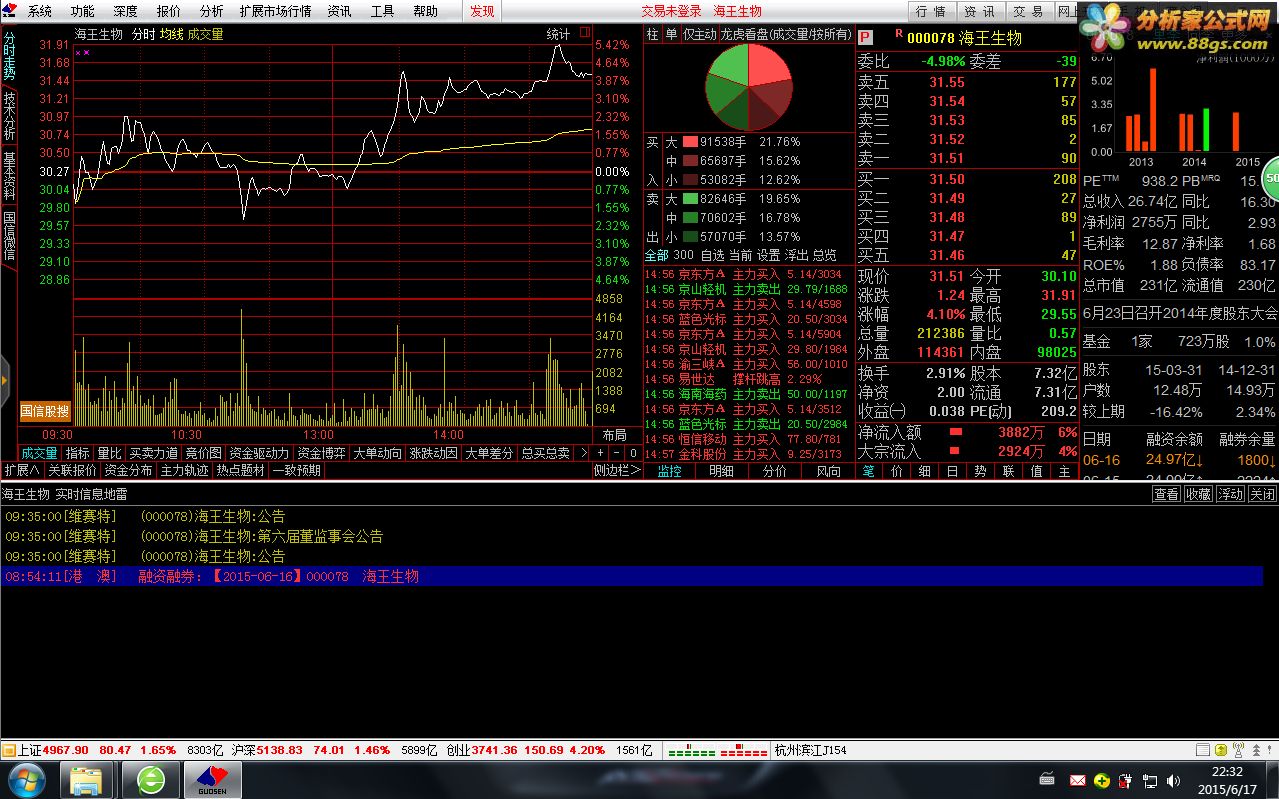Select the 量比 tab under the chart
Image resolution: width=1279 pixels, height=799 pixels.
click(109, 453)
